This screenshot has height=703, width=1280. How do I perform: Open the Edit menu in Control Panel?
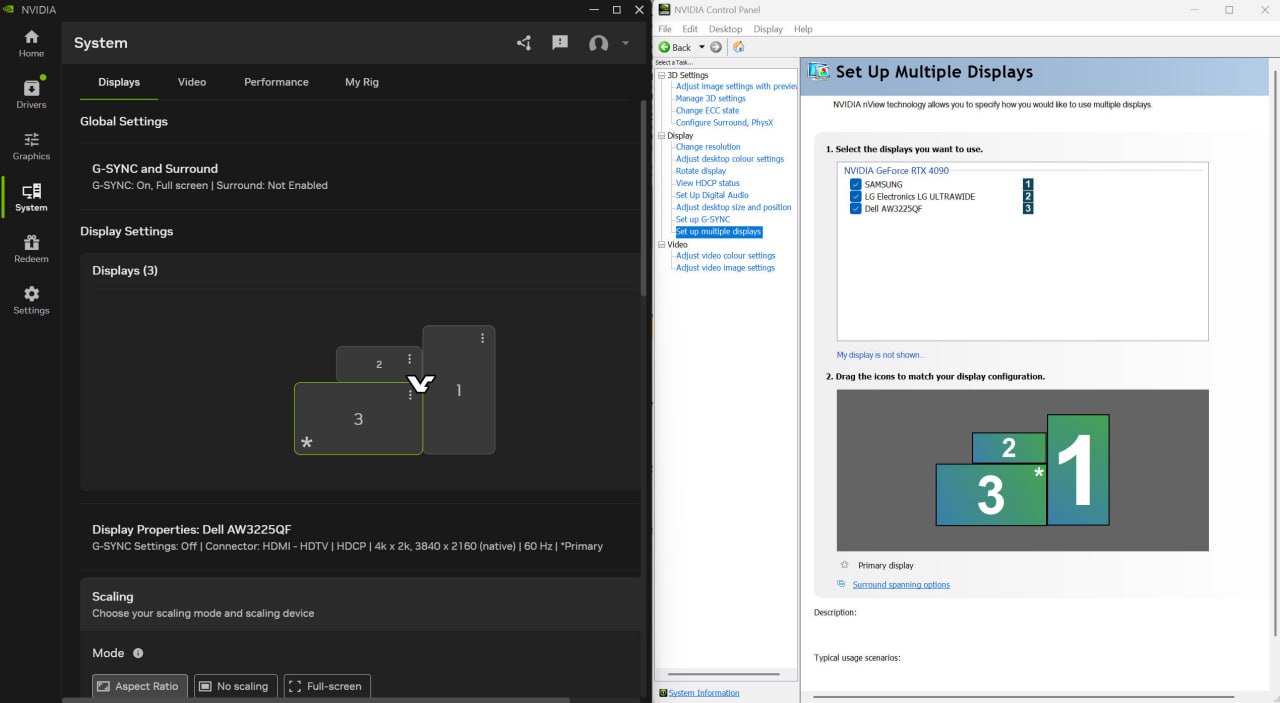(x=690, y=29)
